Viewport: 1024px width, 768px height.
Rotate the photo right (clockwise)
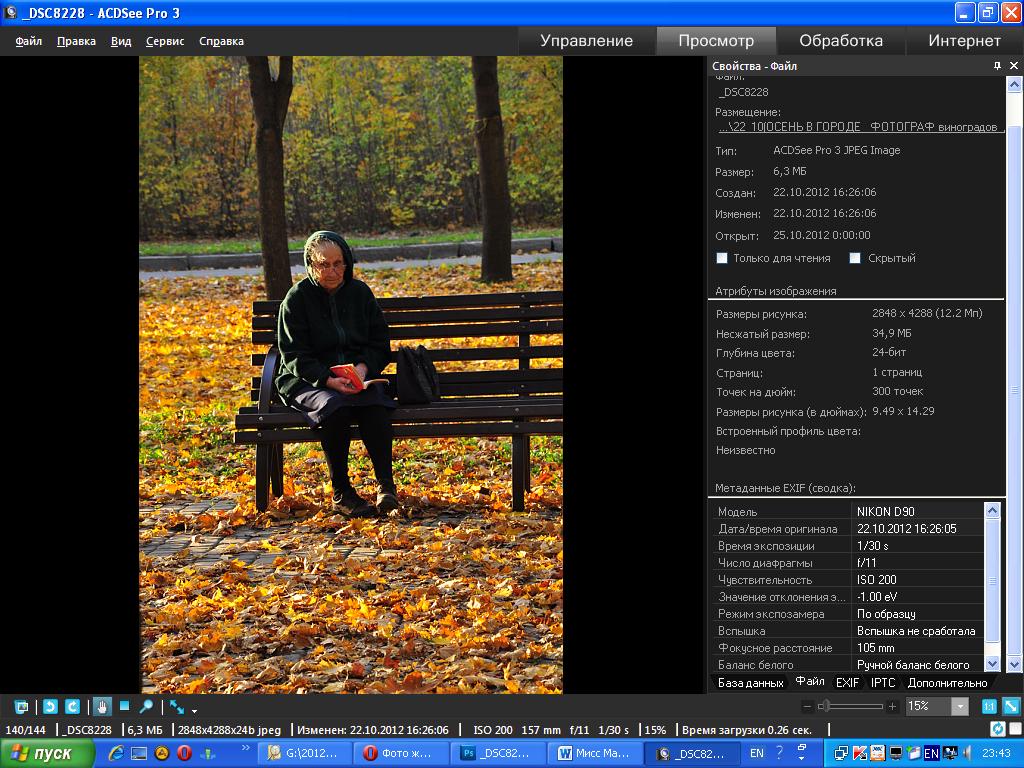pos(72,706)
